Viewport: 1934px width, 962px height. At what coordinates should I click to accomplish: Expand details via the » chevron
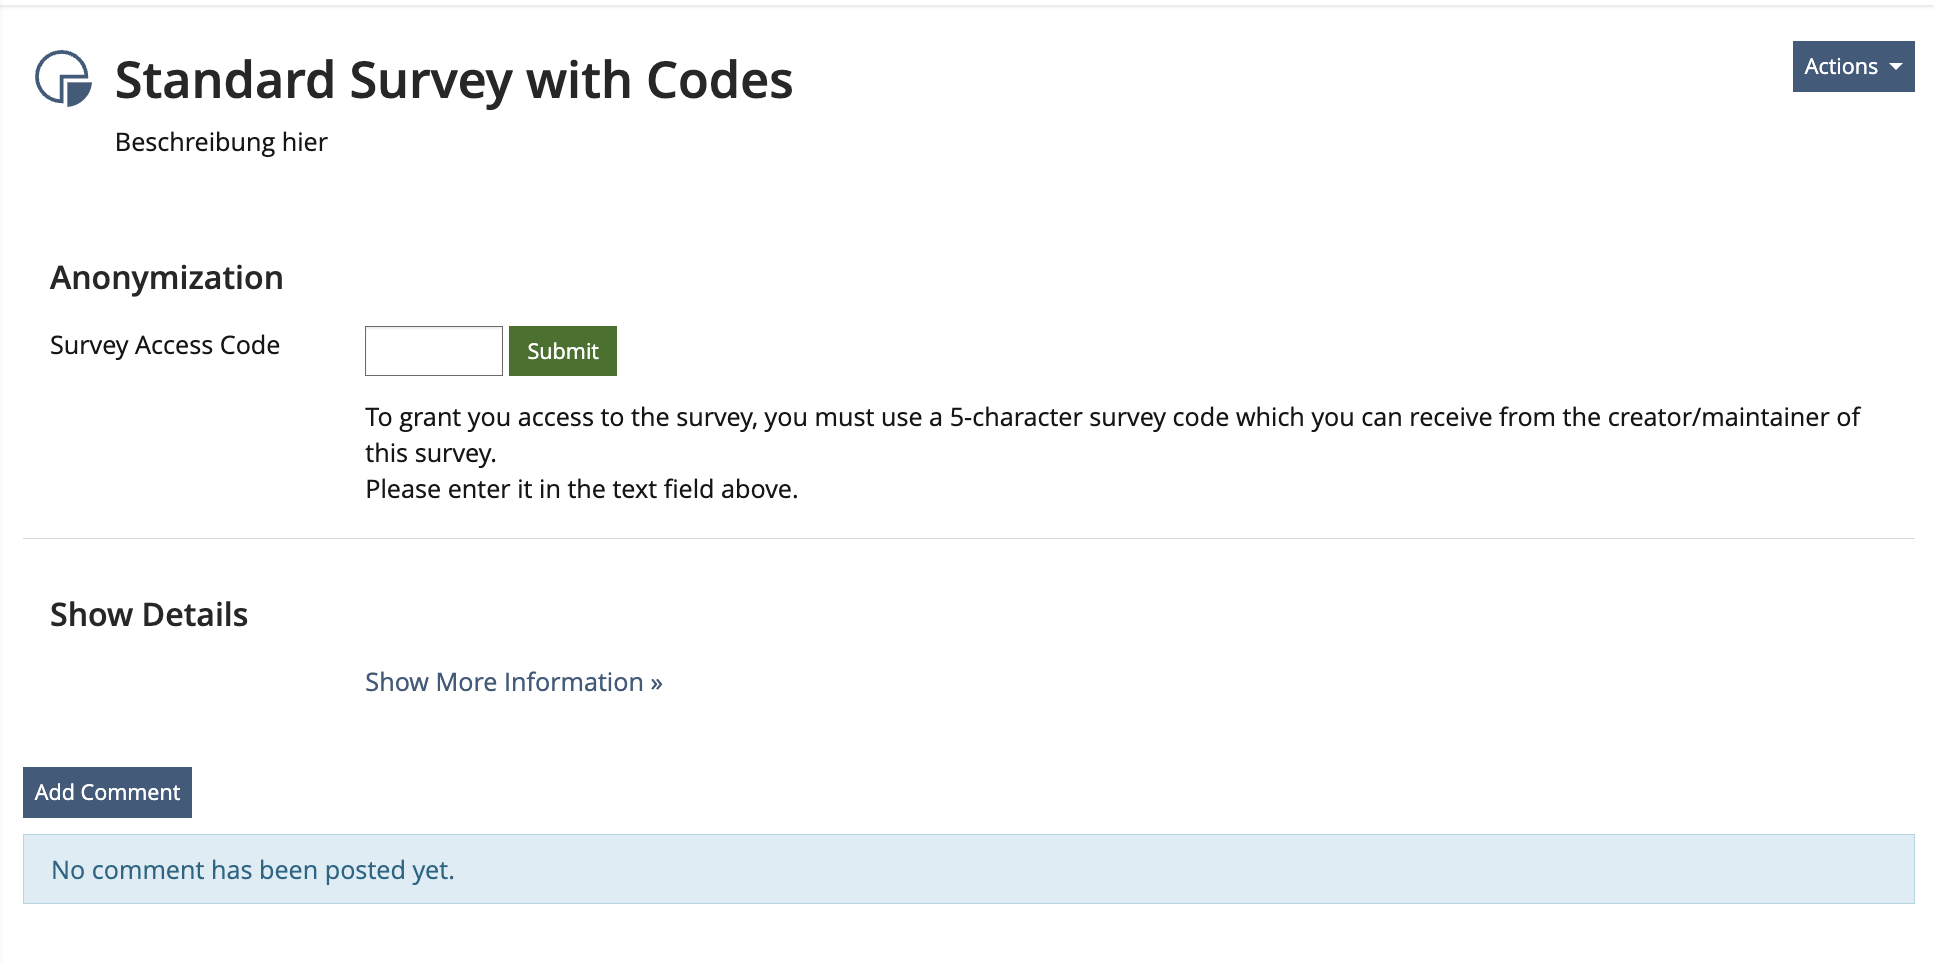point(656,683)
